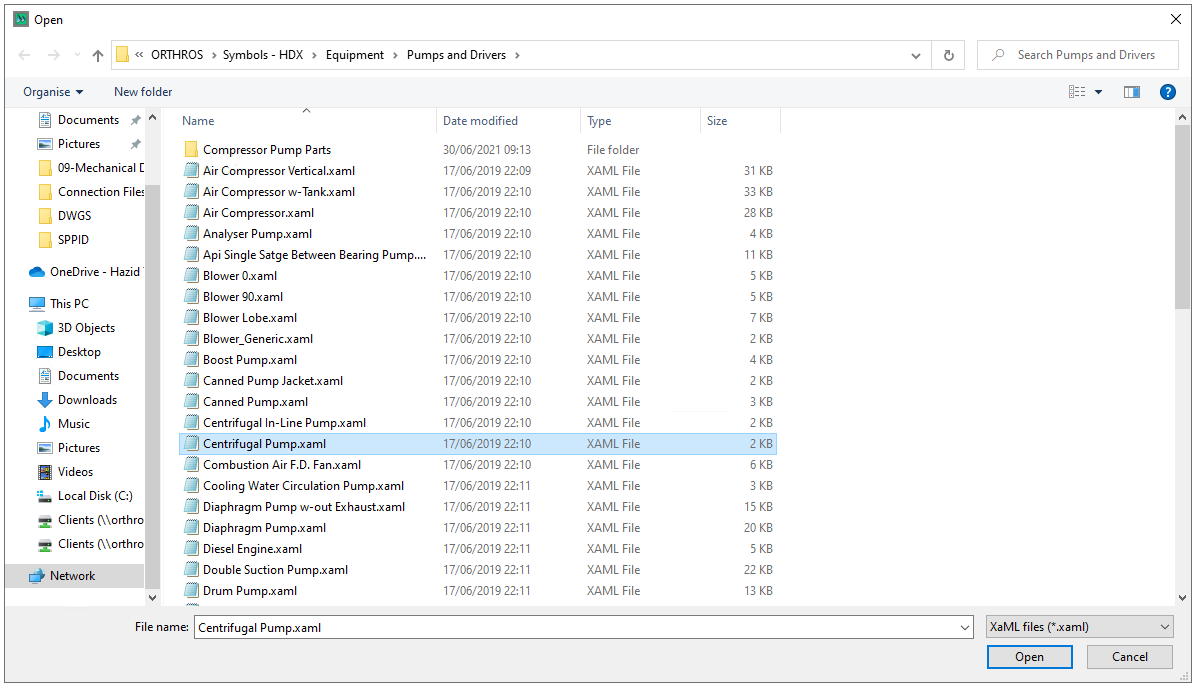Click the Up one level arrow

pos(98,56)
